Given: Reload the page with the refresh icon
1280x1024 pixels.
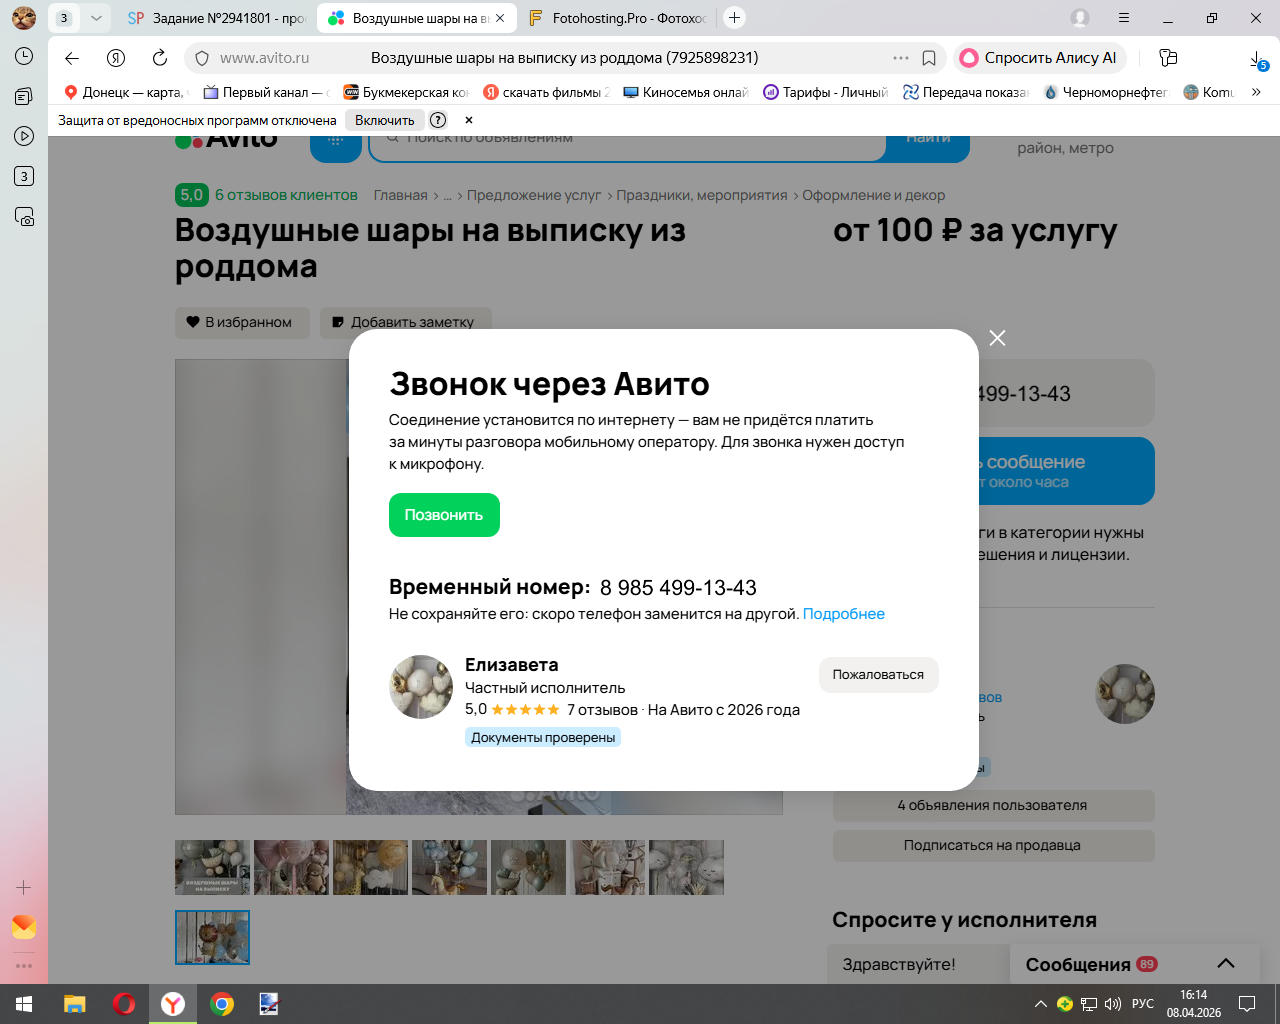Looking at the screenshot, I should (160, 58).
